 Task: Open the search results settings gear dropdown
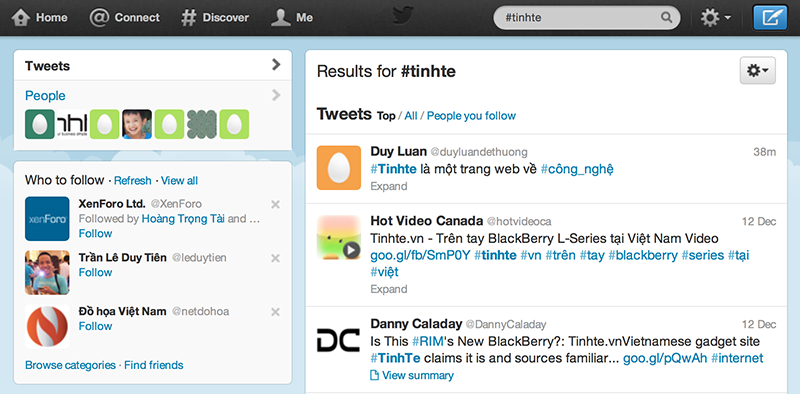(x=758, y=71)
